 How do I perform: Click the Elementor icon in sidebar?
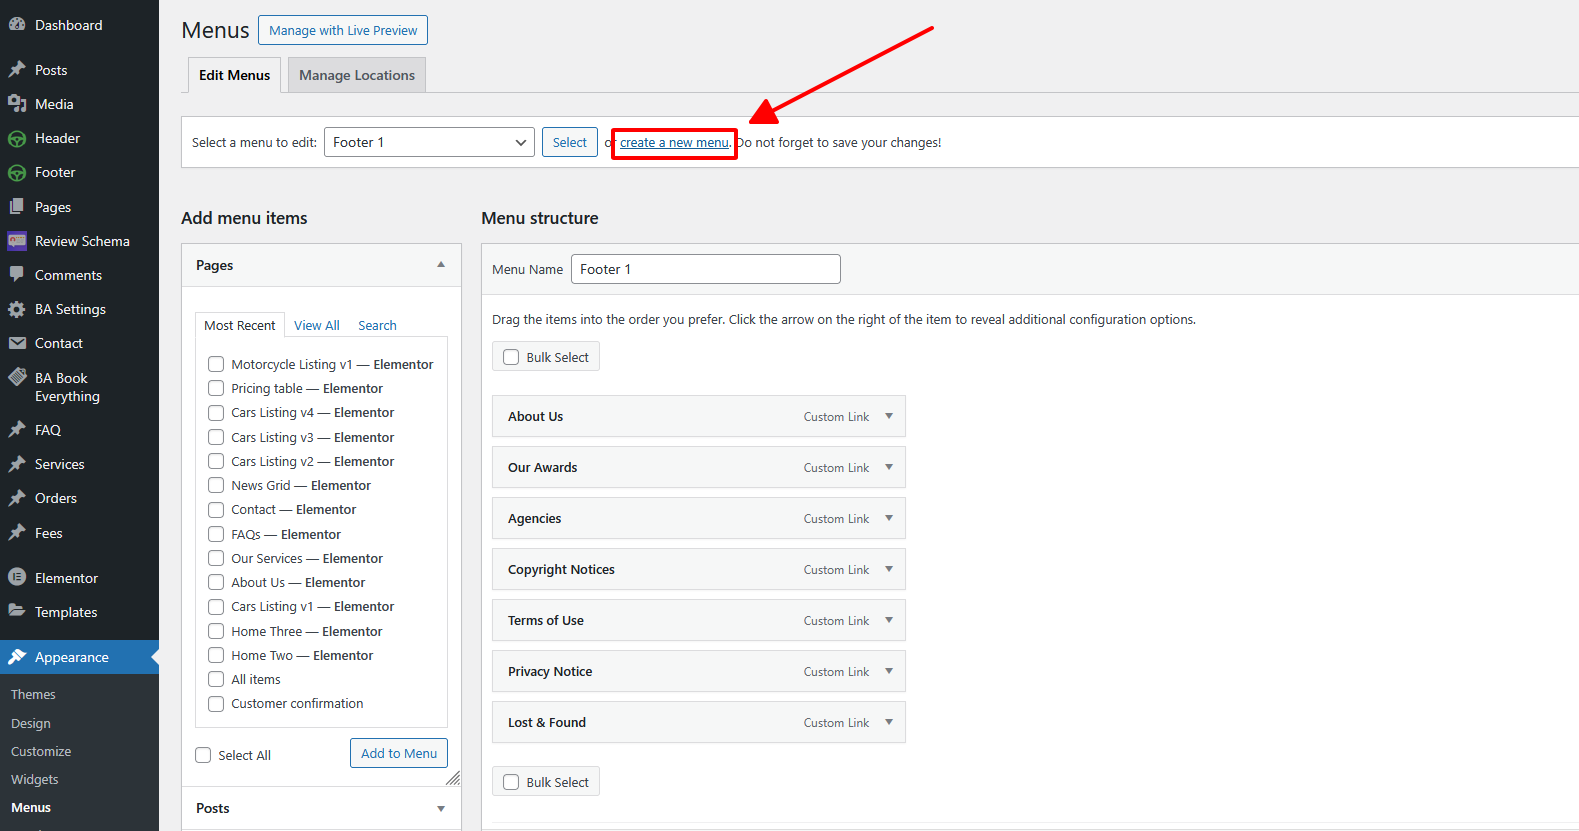pos(17,578)
